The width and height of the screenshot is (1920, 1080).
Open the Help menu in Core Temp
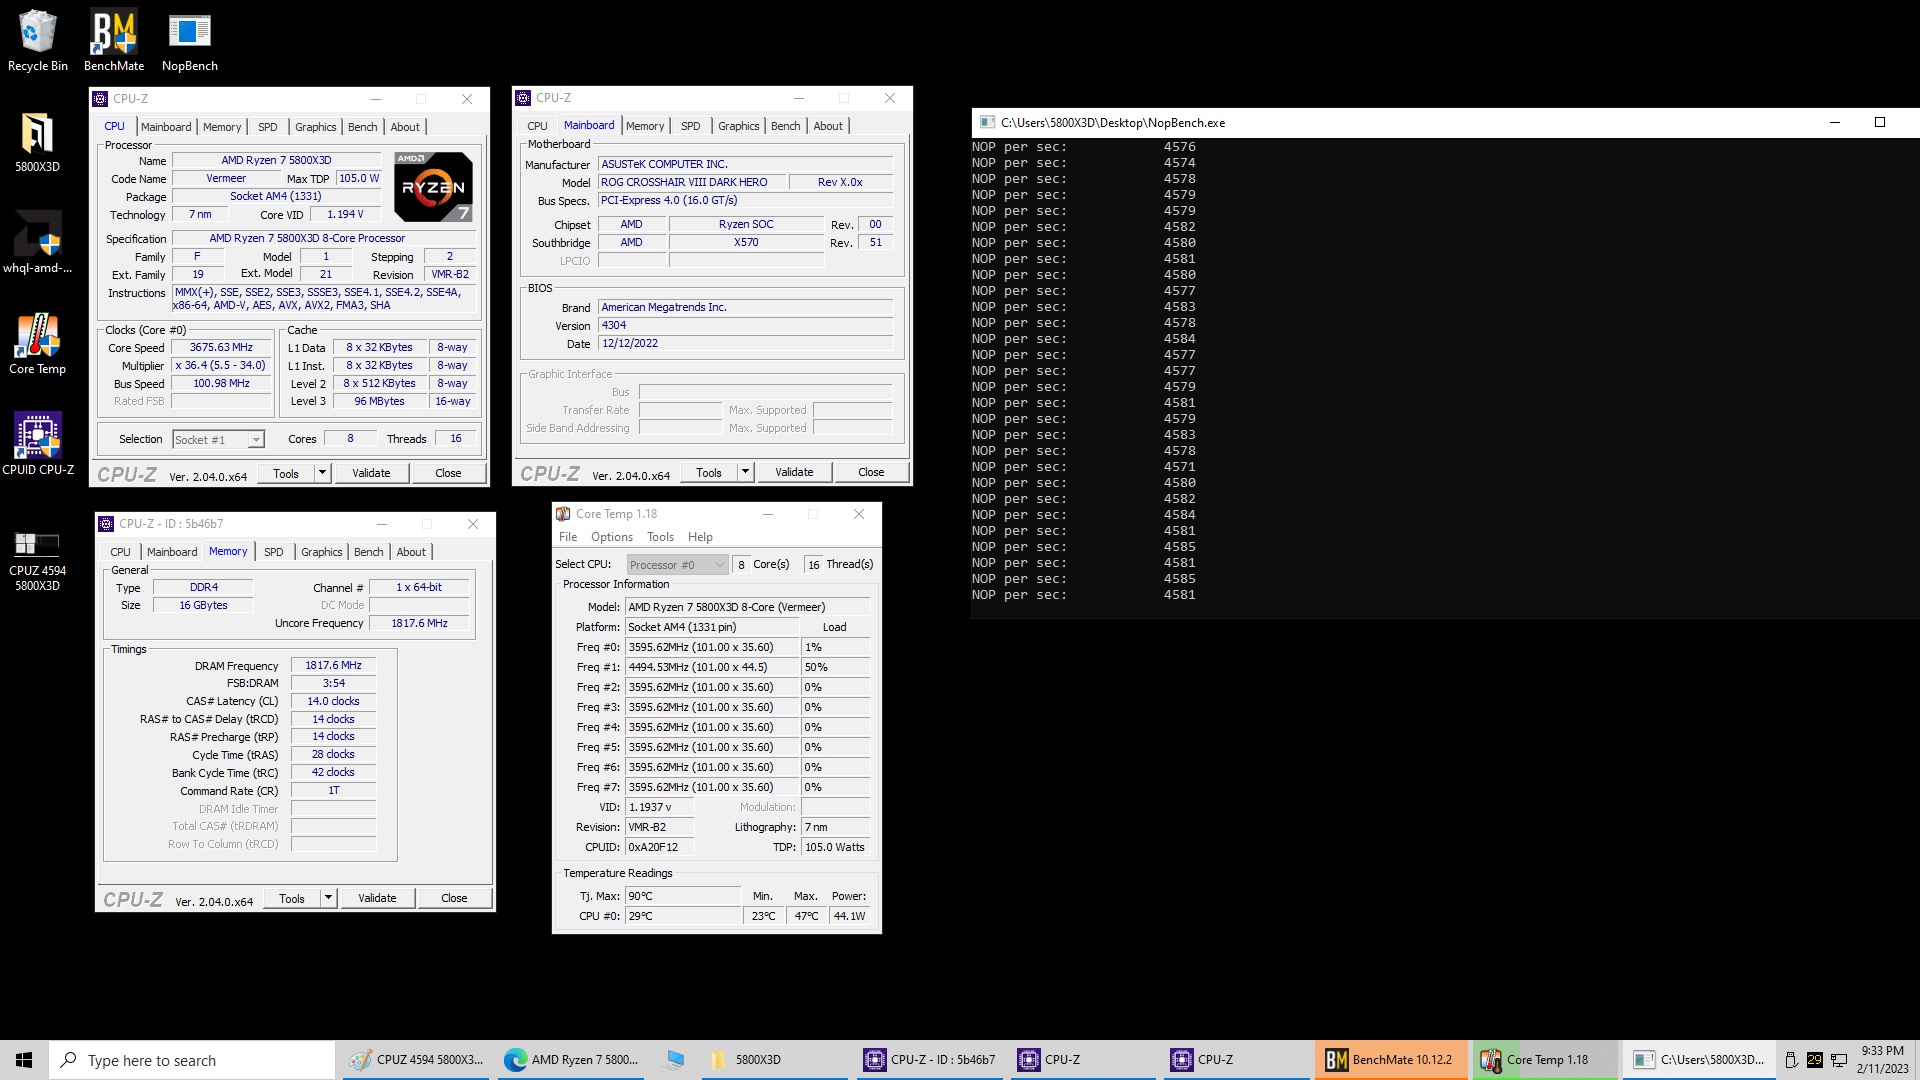(x=700, y=537)
